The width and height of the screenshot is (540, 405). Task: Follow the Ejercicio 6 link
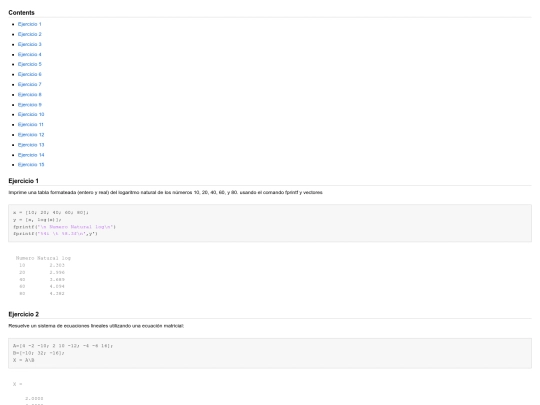[x=30, y=74]
